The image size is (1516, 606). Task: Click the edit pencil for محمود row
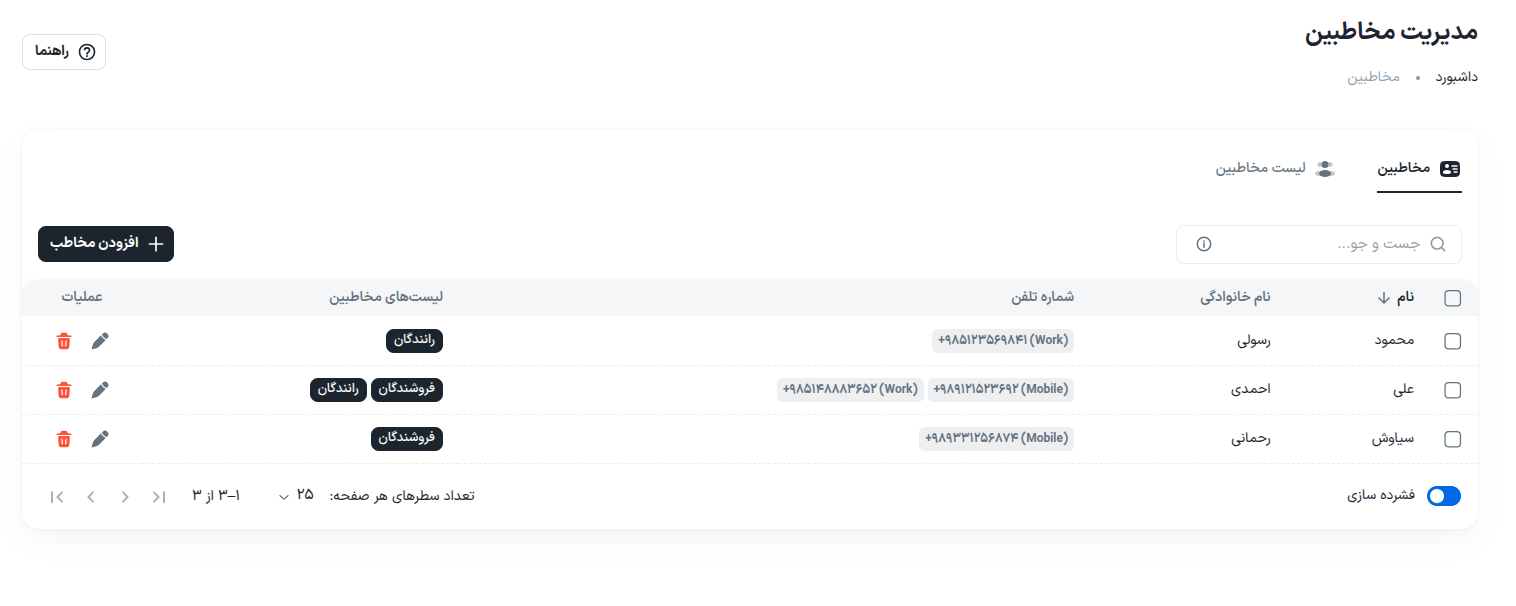pos(100,341)
